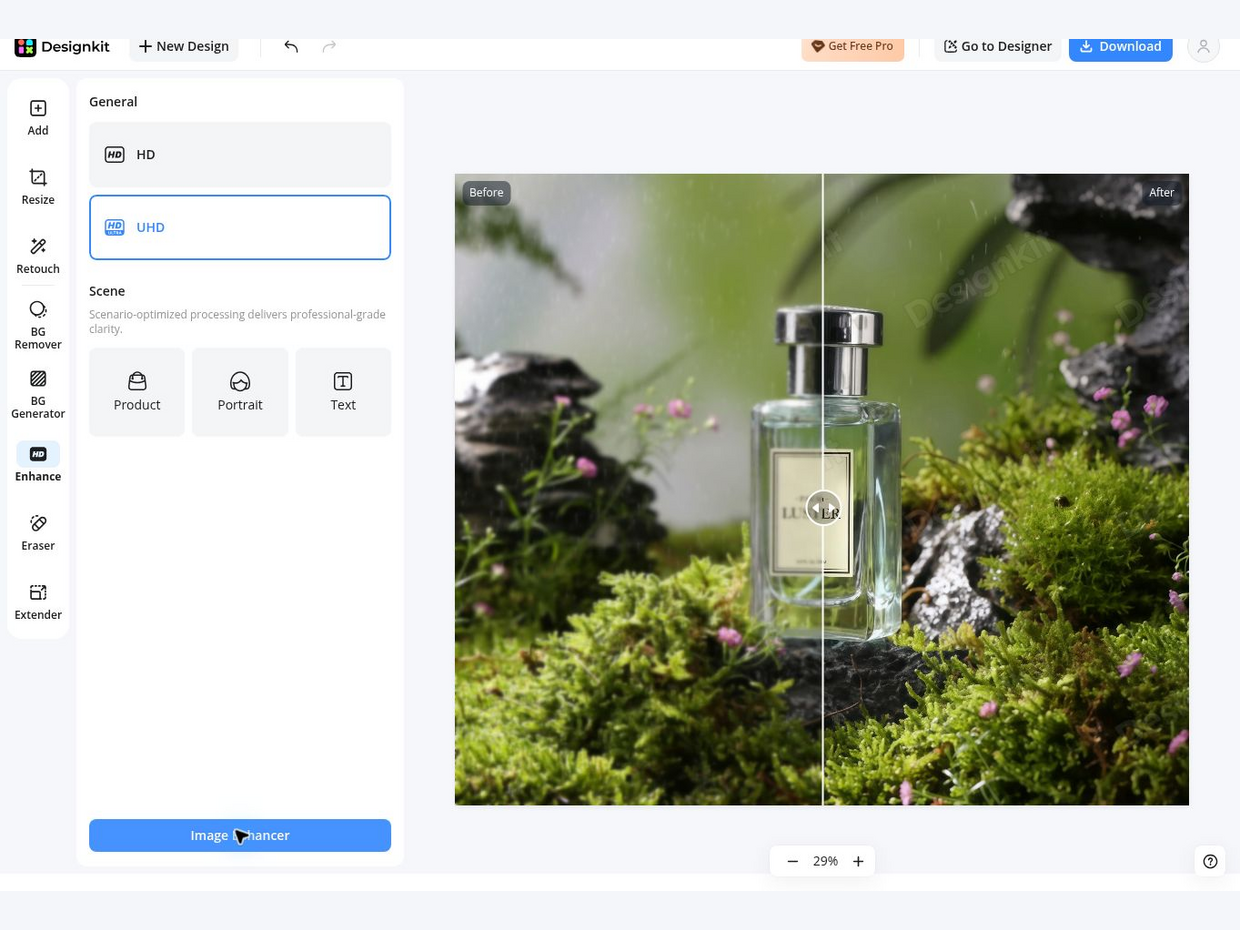Screen dimensions: 1240x930
Task: Open the Retouch tool
Action: [38, 255]
